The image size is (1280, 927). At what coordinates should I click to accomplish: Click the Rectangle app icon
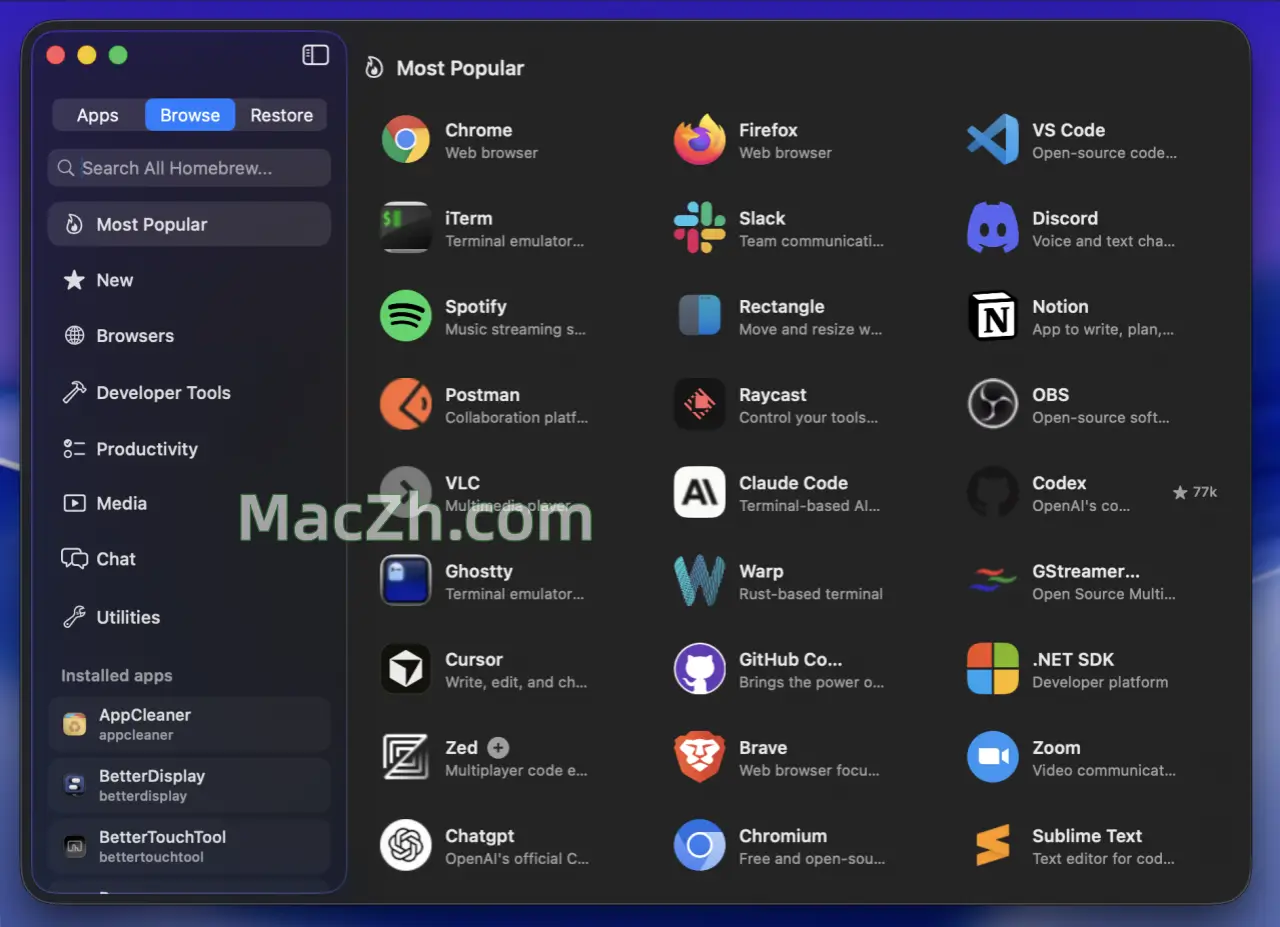click(700, 316)
